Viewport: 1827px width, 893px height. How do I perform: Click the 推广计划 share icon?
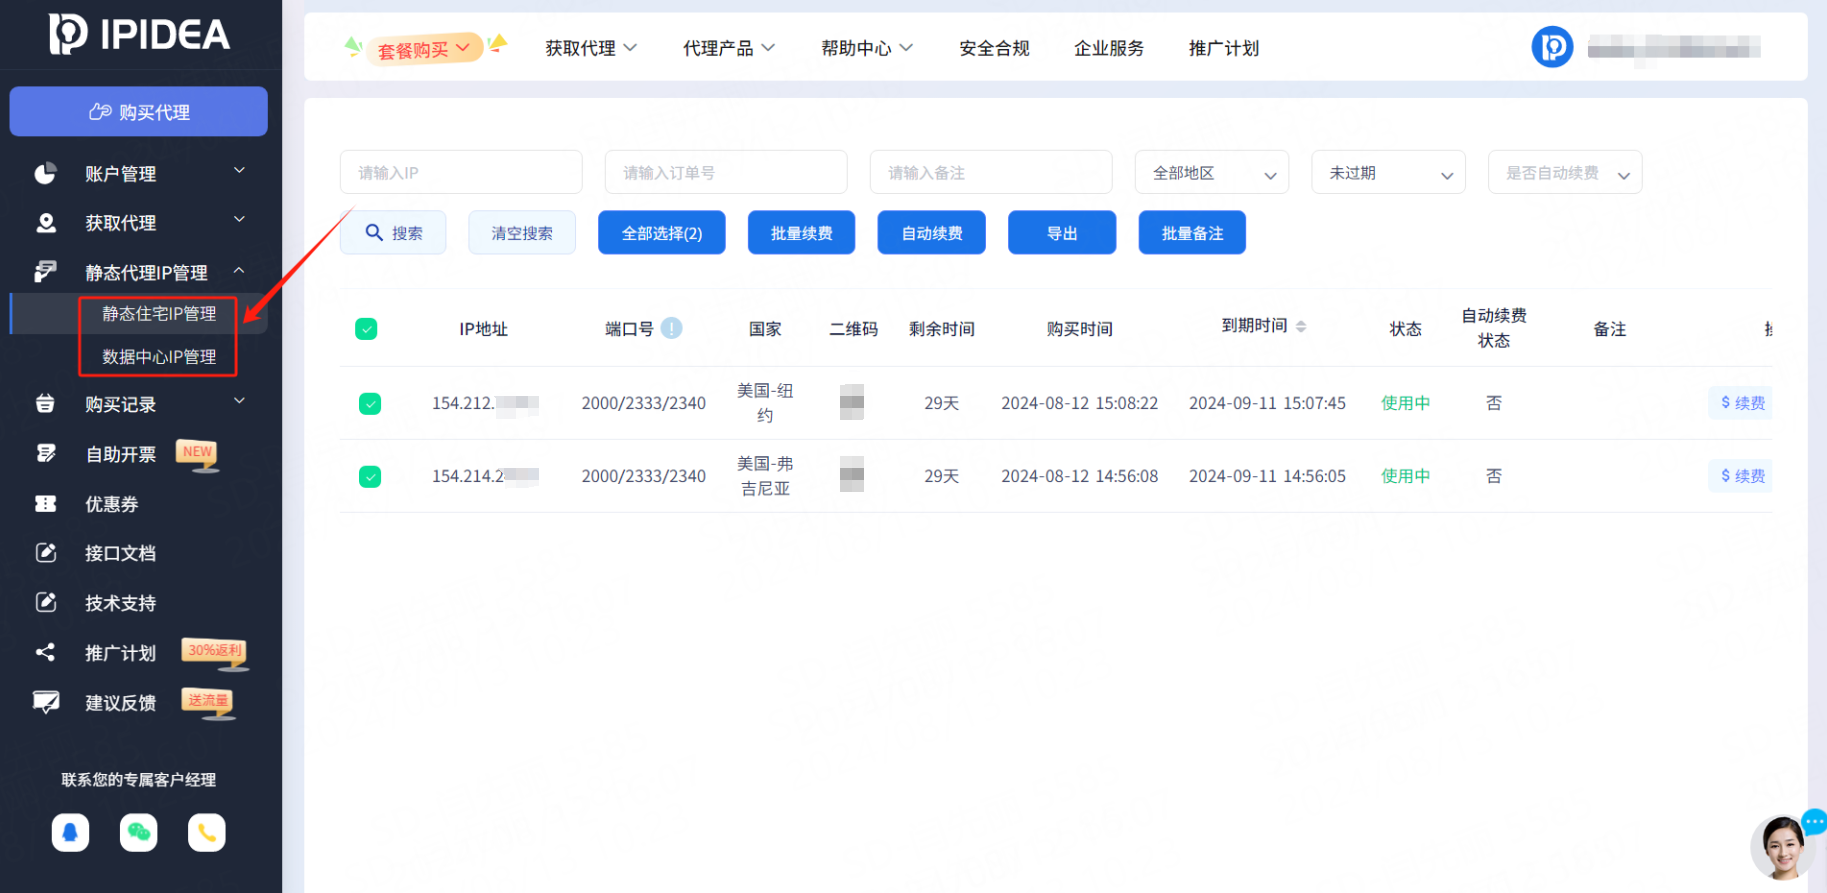(45, 652)
